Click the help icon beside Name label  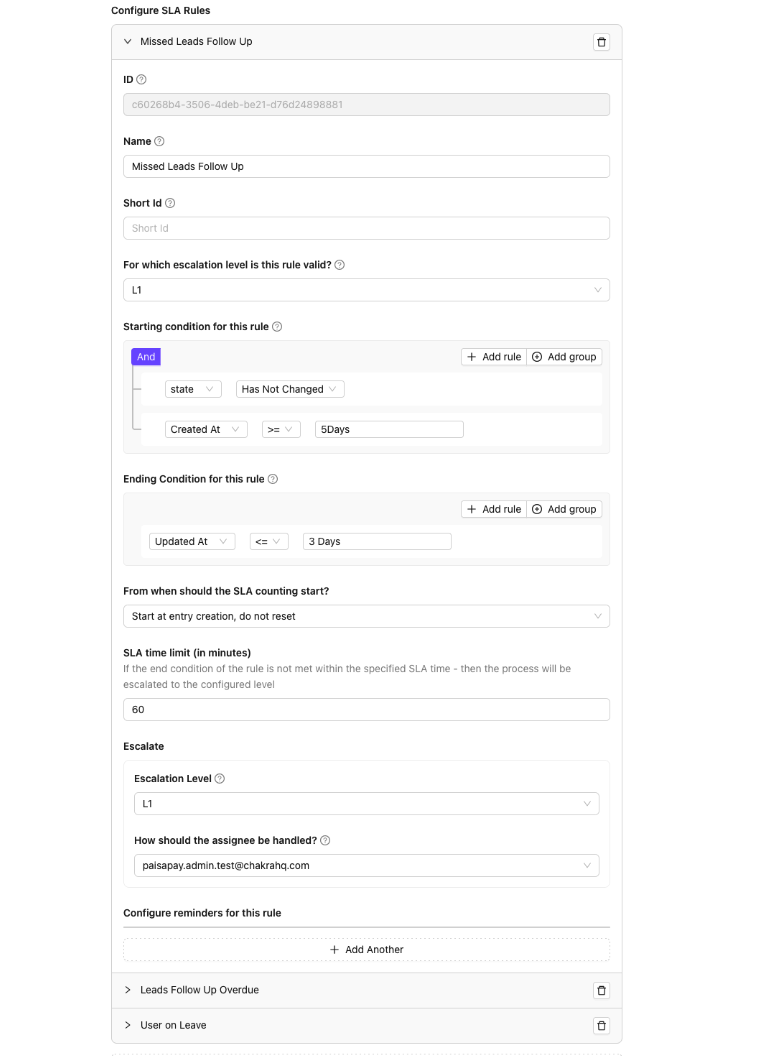[x=160, y=141]
